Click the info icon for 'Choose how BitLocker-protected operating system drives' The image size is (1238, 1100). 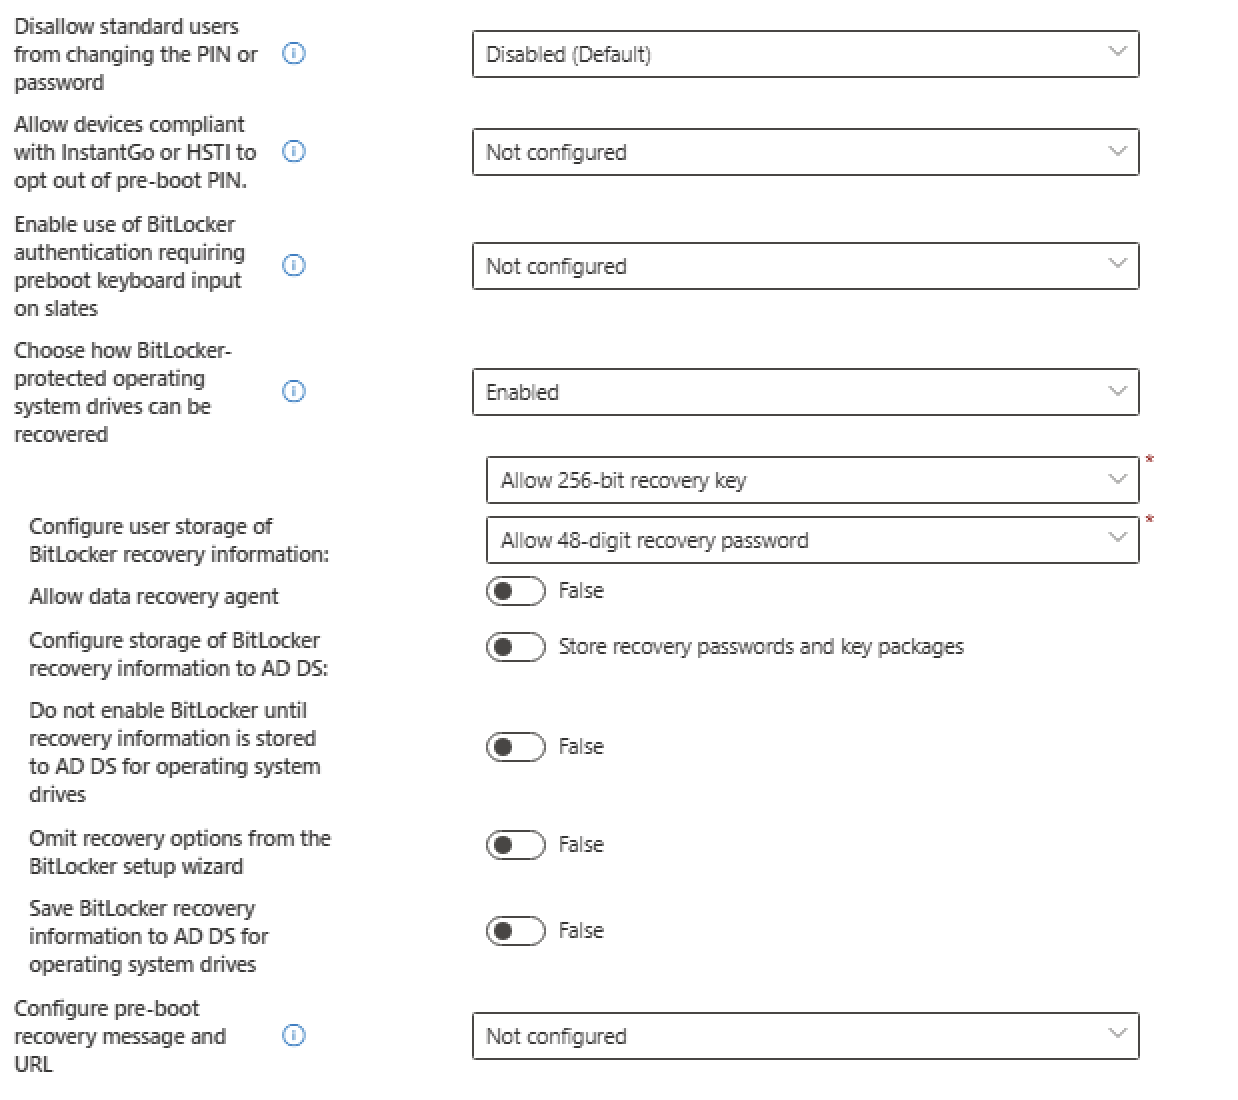[x=293, y=392]
